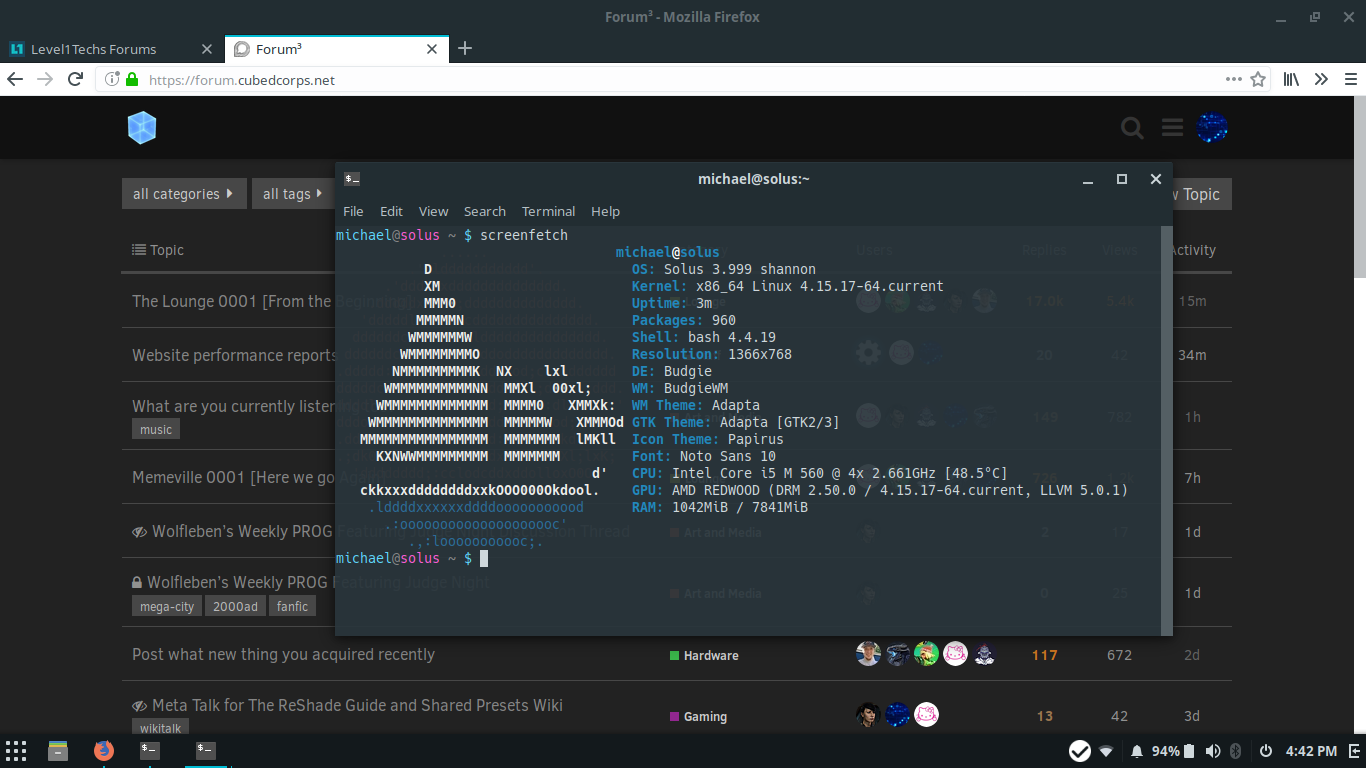The width and height of the screenshot is (1366, 768).
Task: Go back using Firefox's back arrow
Action: coord(15,79)
